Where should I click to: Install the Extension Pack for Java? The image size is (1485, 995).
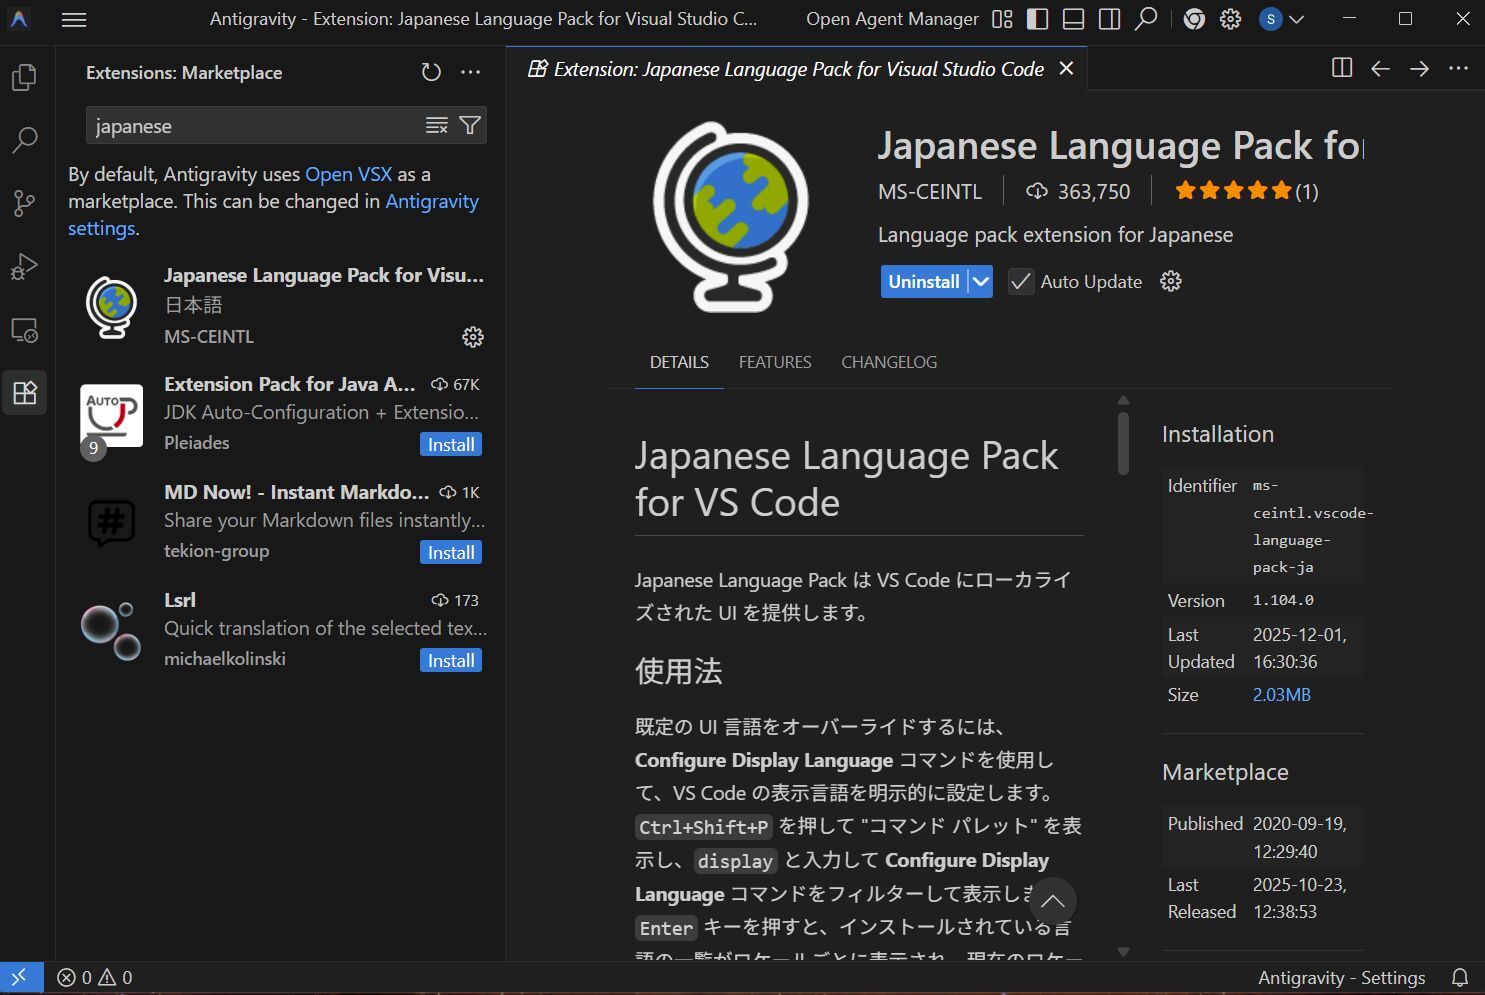pos(451,445)
